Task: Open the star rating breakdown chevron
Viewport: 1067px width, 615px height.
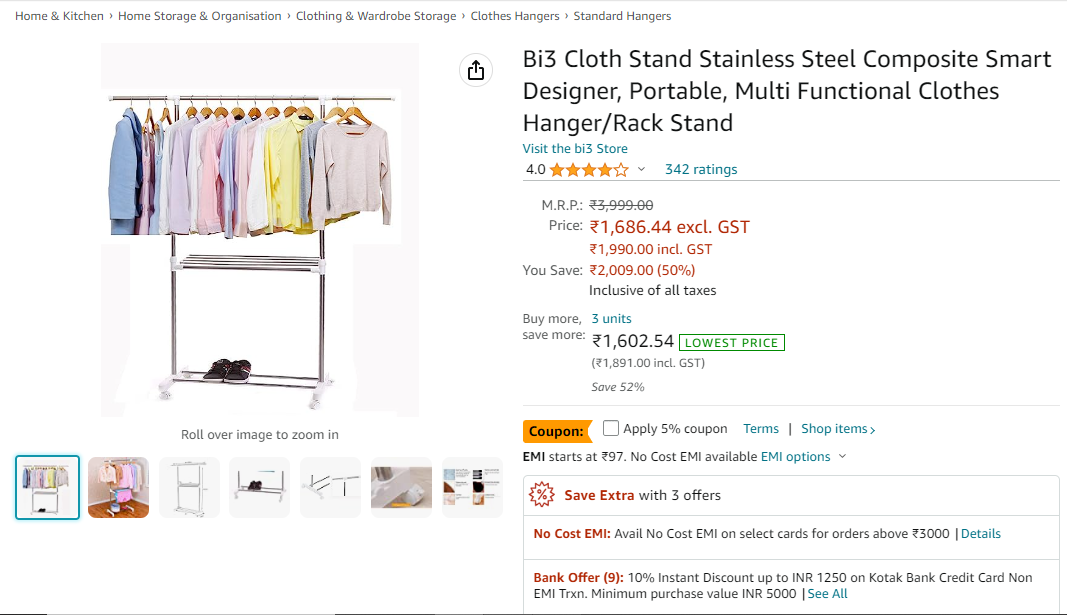Action: (642, 170)
